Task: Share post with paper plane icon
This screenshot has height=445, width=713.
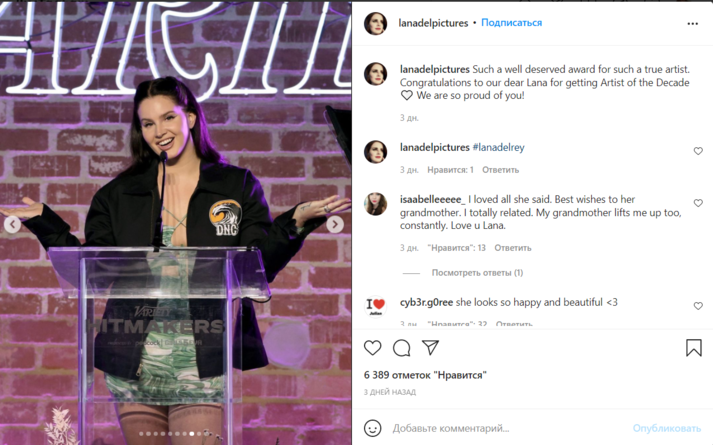Action: click(x=430, y=348)
